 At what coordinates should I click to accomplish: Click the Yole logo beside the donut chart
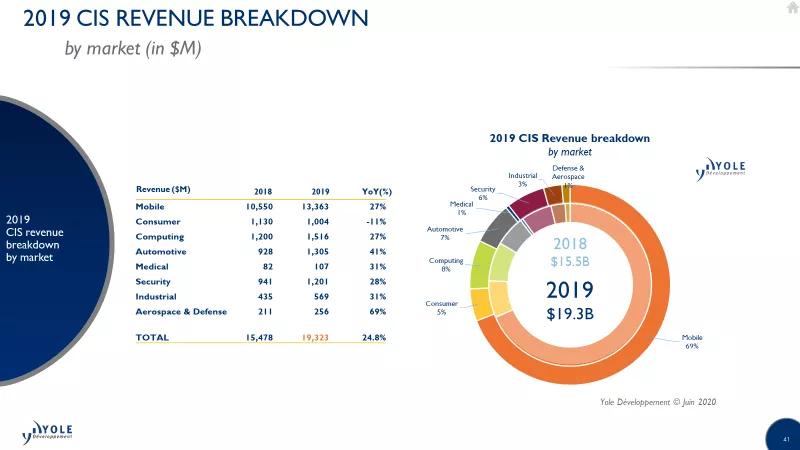click(721, 169)
